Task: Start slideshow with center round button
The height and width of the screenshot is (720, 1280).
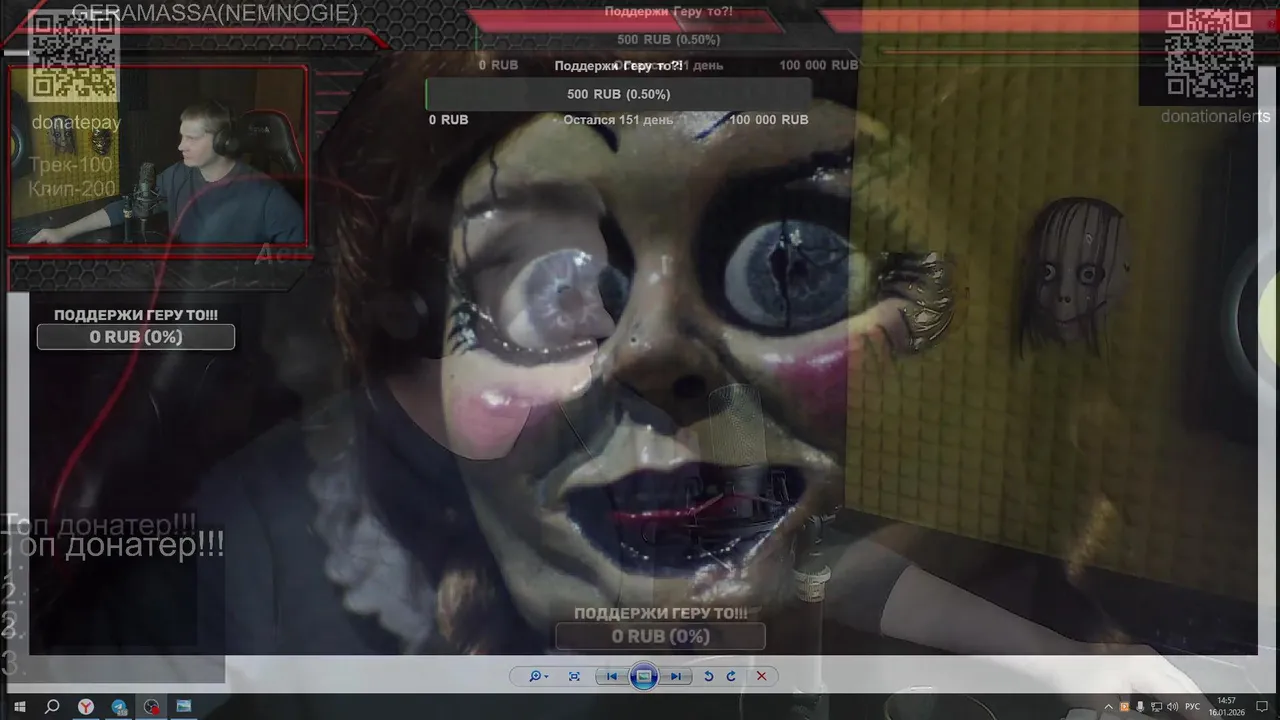Action: pyautogui.click(x=644, y=676)
